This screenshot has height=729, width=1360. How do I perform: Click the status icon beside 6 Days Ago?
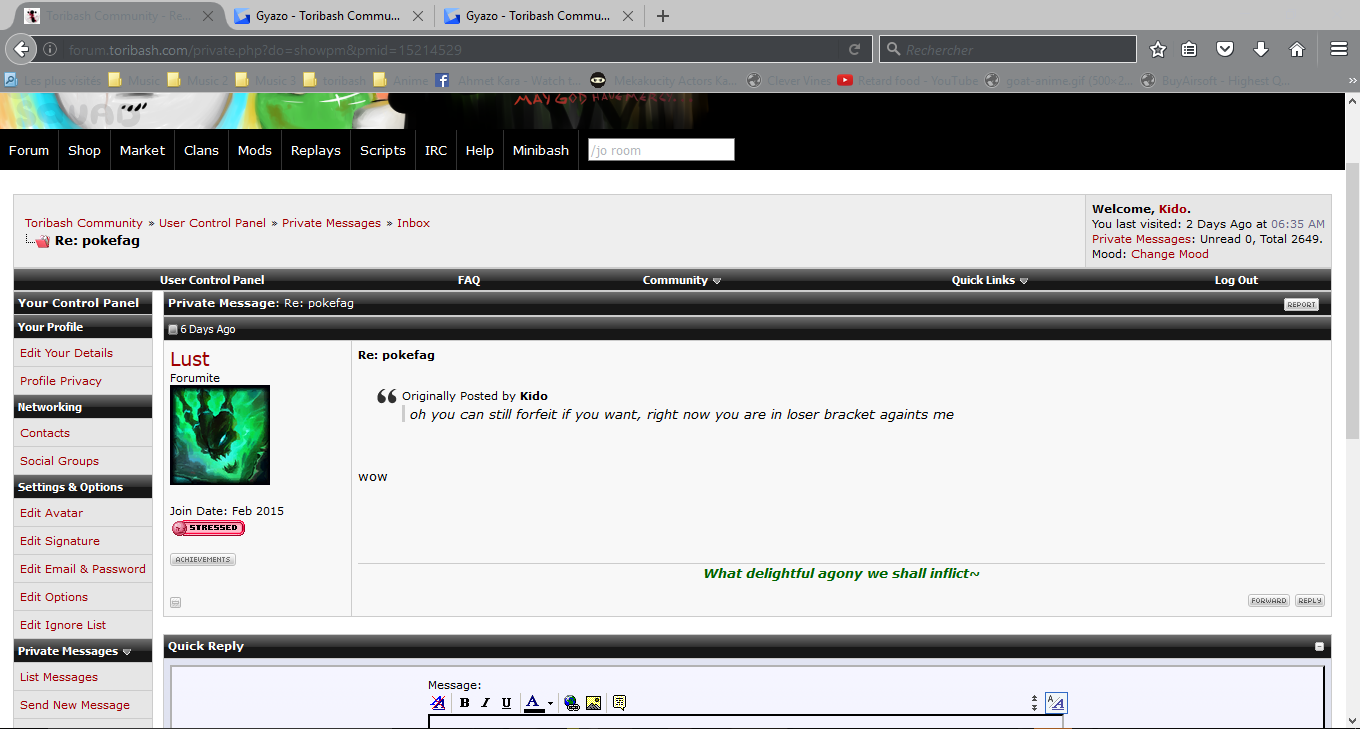(x=173, y=330)
